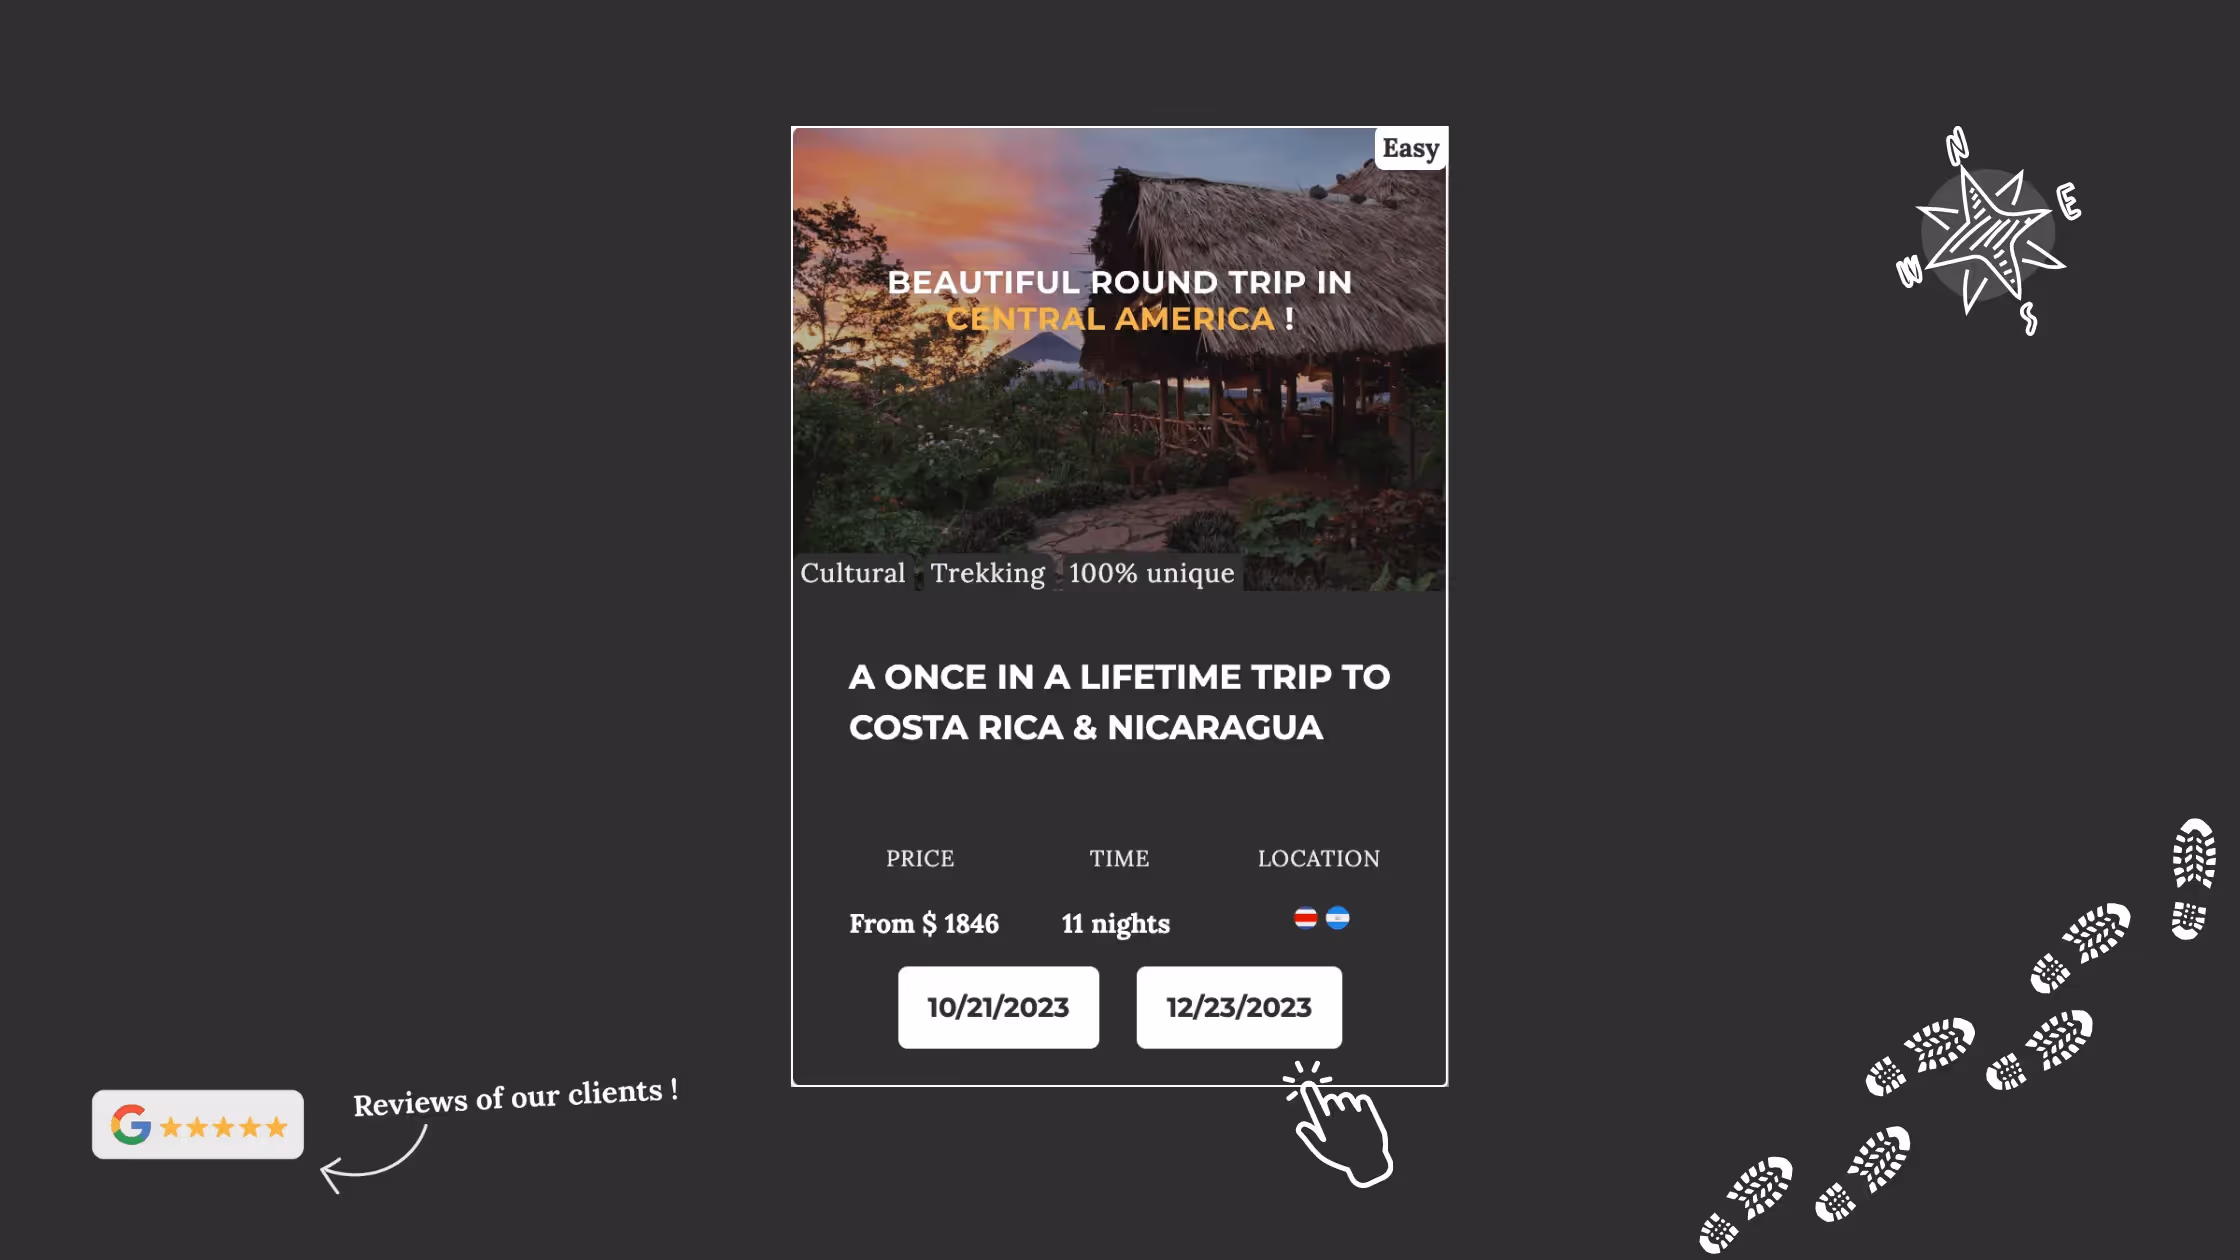Screen dimensions: 2240x1260
Task: Click the Easy difficulty badge
Action: coord(1410,149)
